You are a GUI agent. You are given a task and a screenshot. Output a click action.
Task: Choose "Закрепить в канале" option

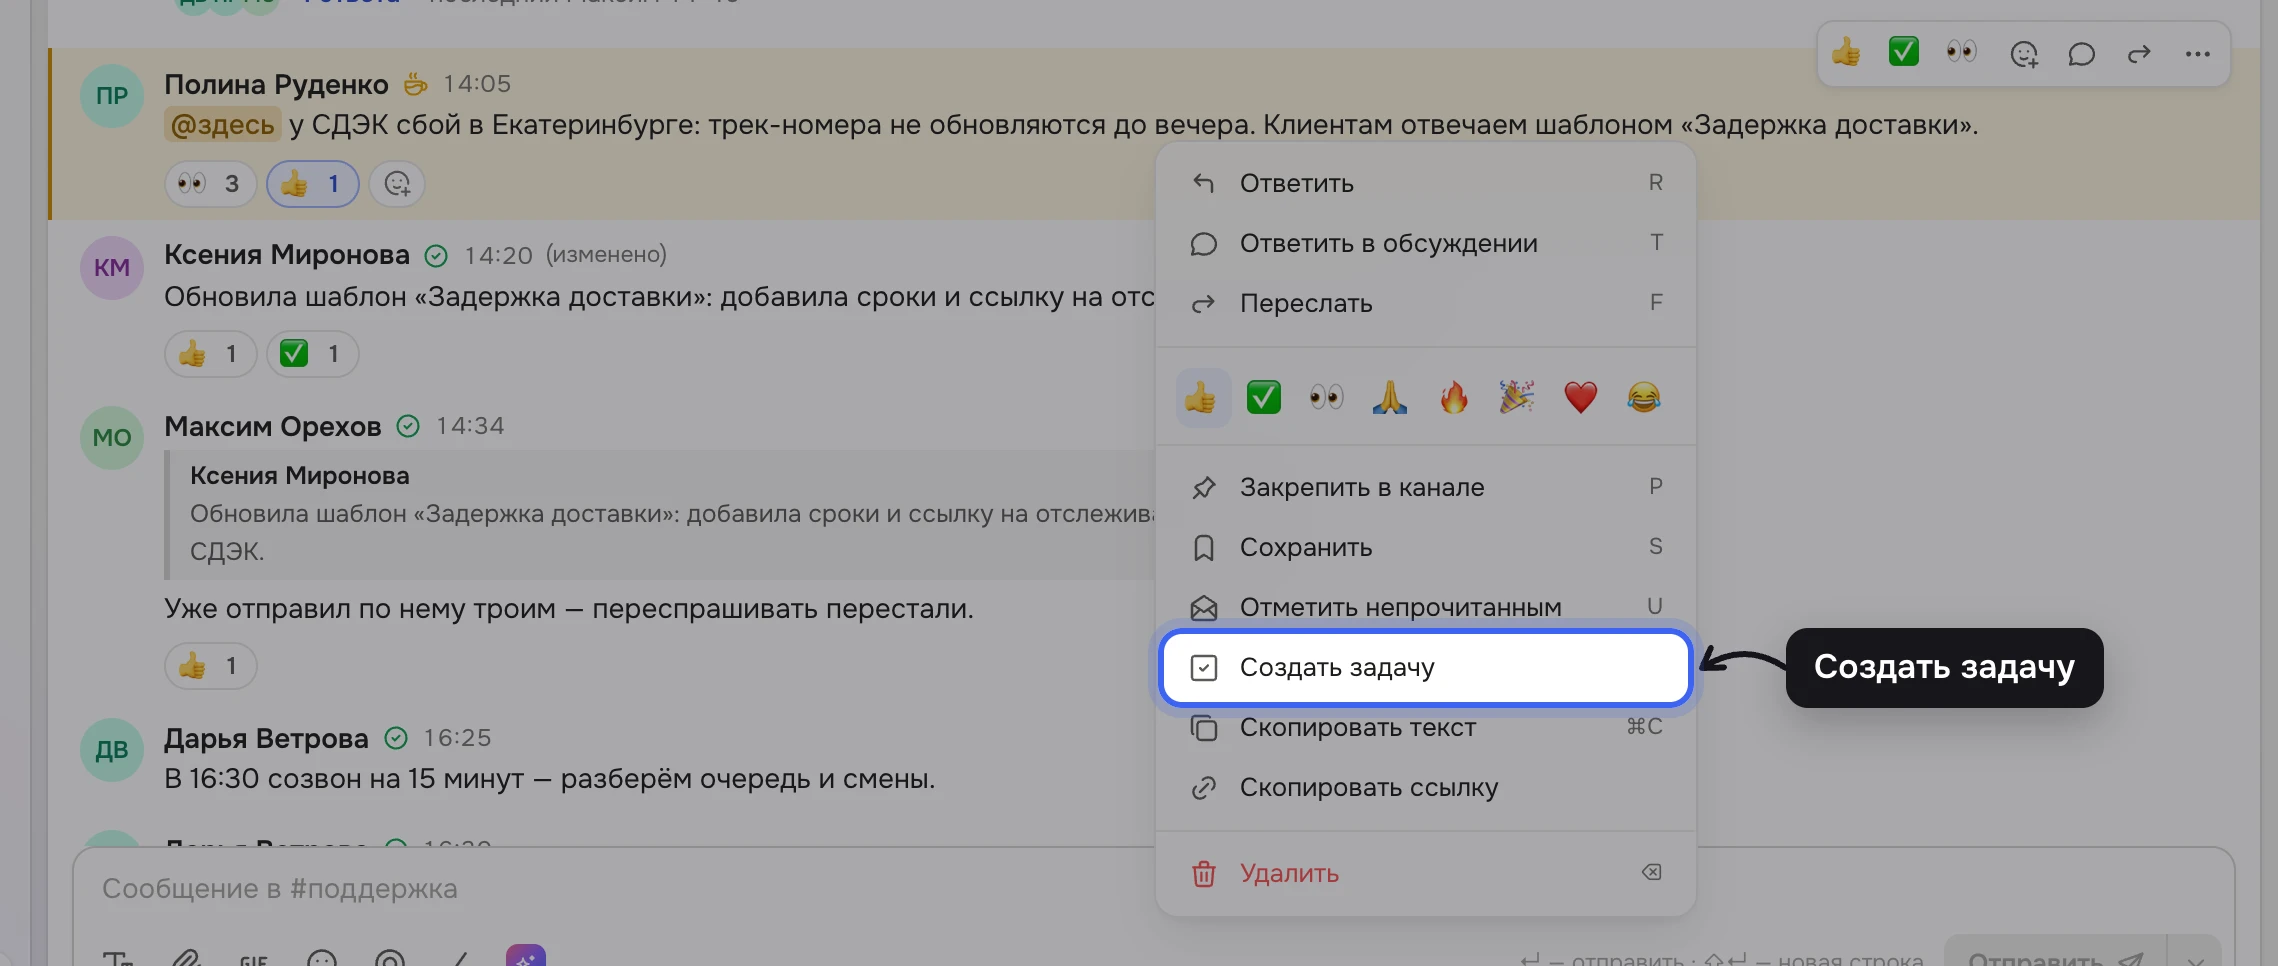click(x=1425, y=487)
